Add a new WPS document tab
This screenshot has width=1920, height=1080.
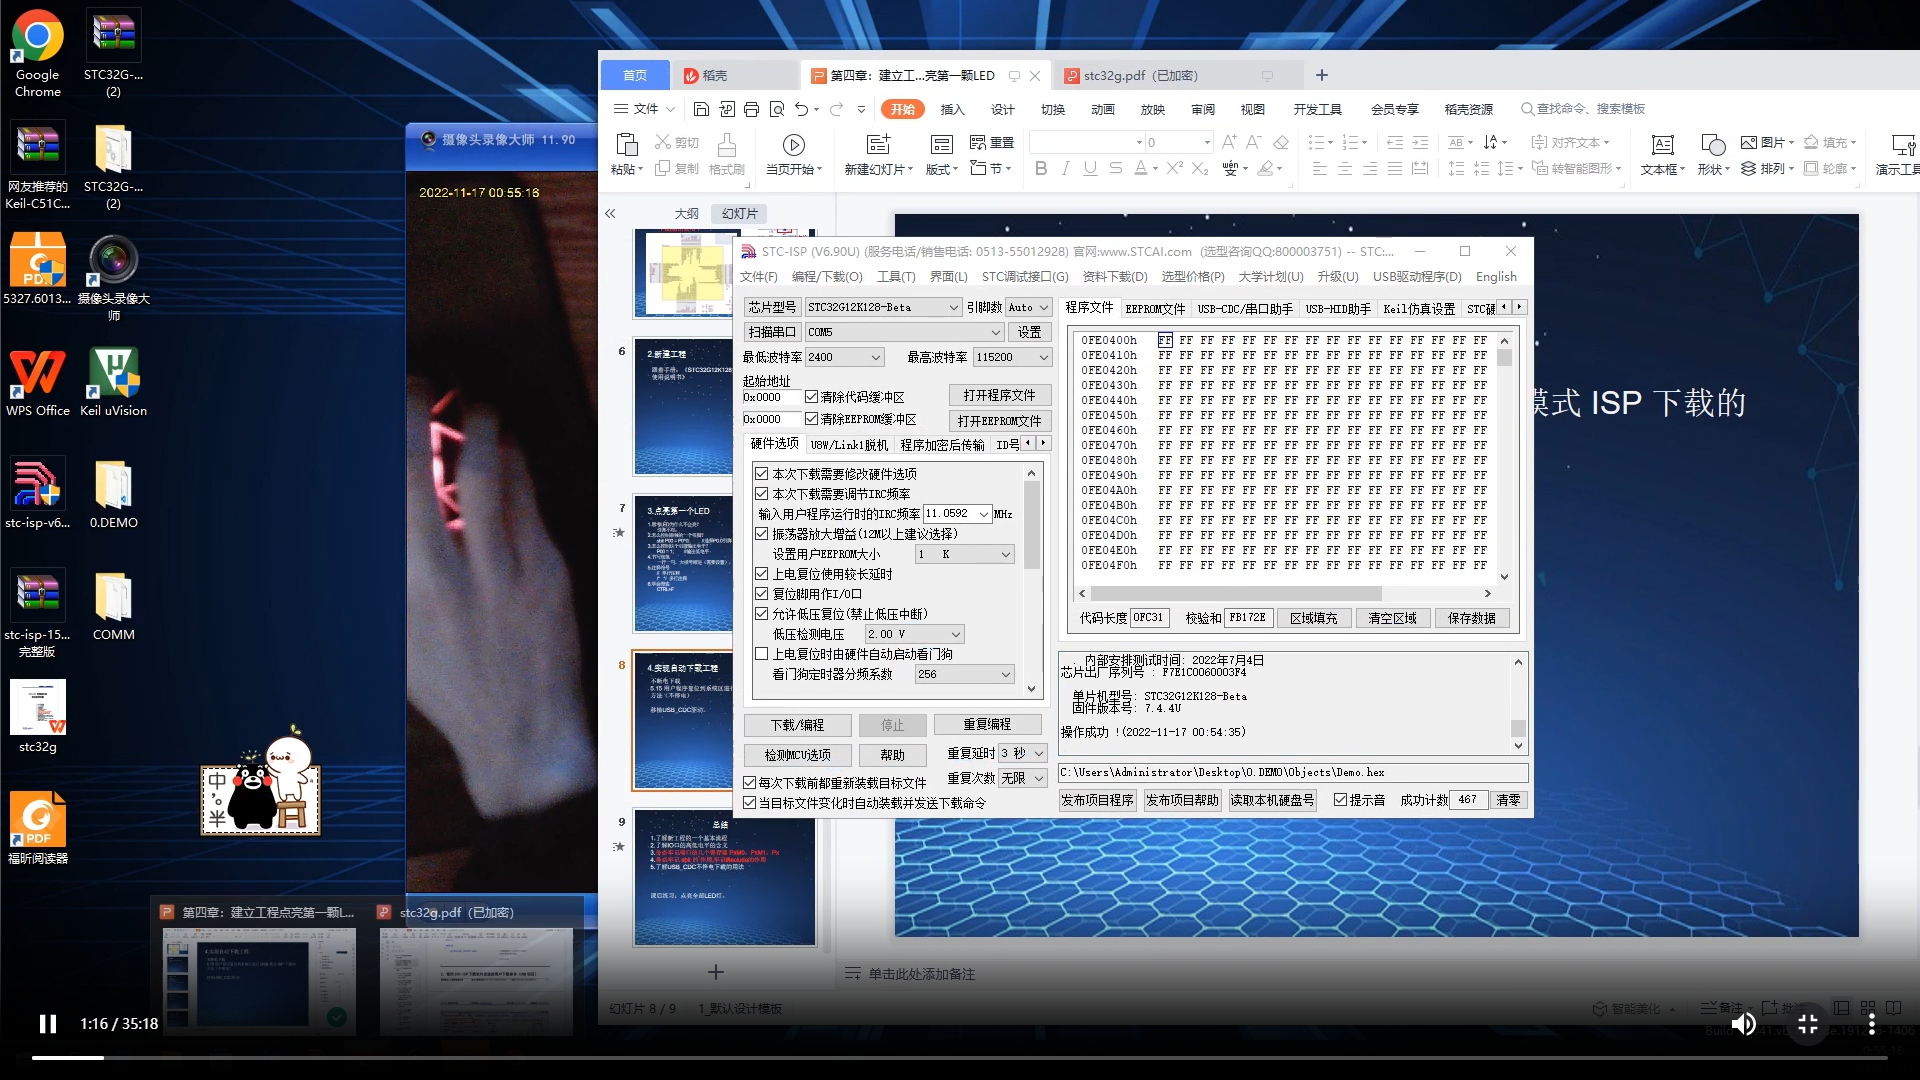coord(1321,75)
